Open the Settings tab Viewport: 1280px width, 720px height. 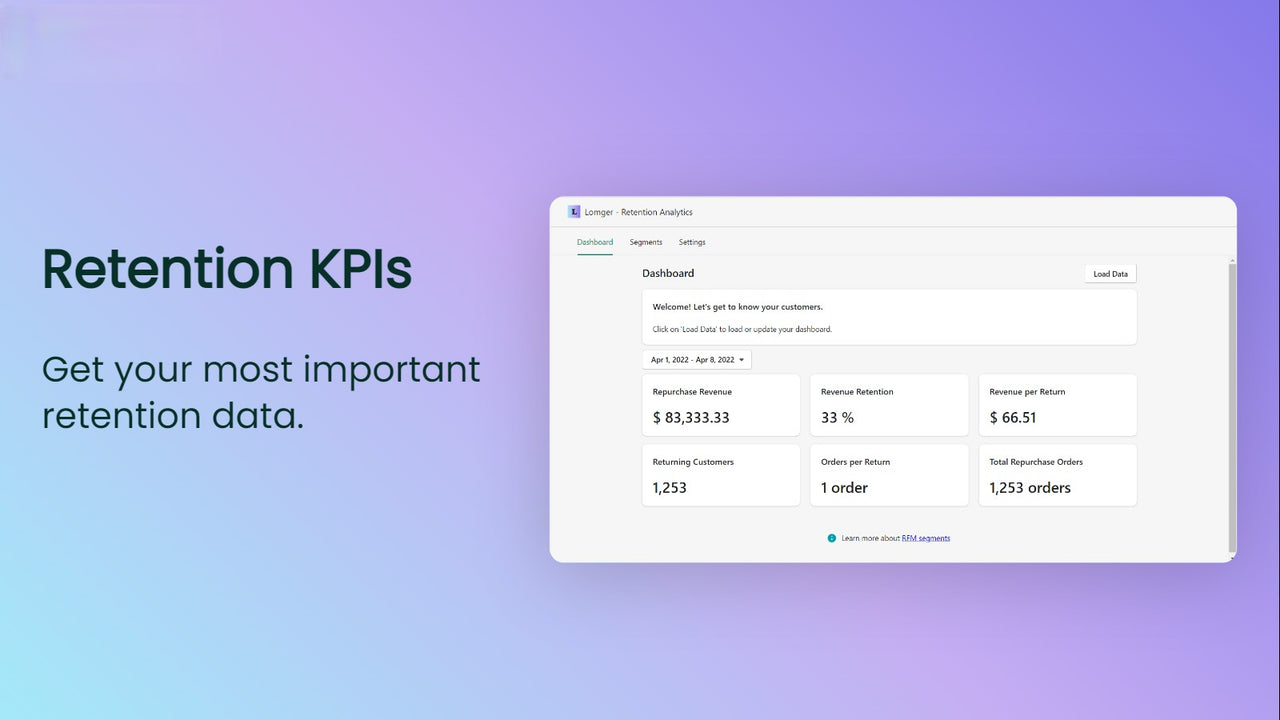pos(692,242)
